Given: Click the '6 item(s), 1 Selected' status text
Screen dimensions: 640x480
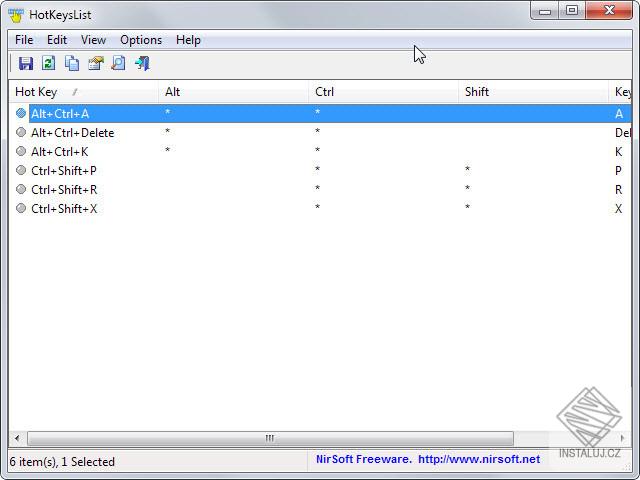Looking at the screenshot, I should coord(62,462).
